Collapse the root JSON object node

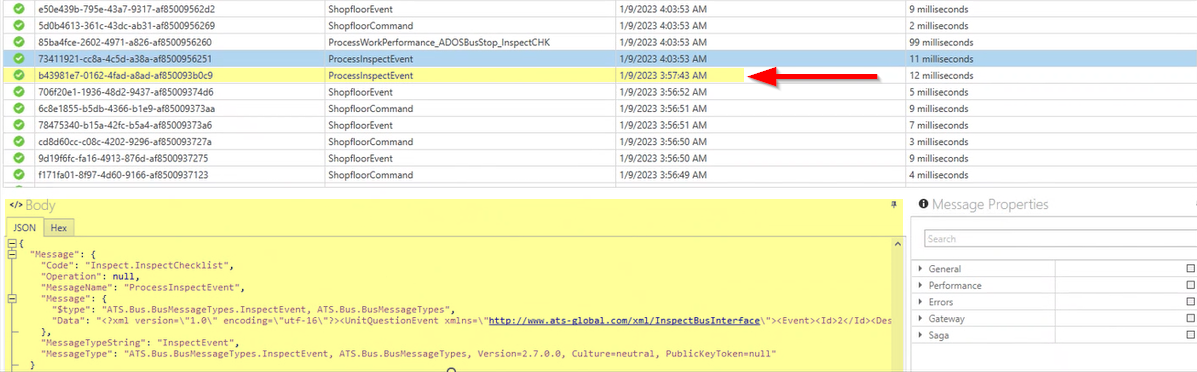tap(11, 244)
